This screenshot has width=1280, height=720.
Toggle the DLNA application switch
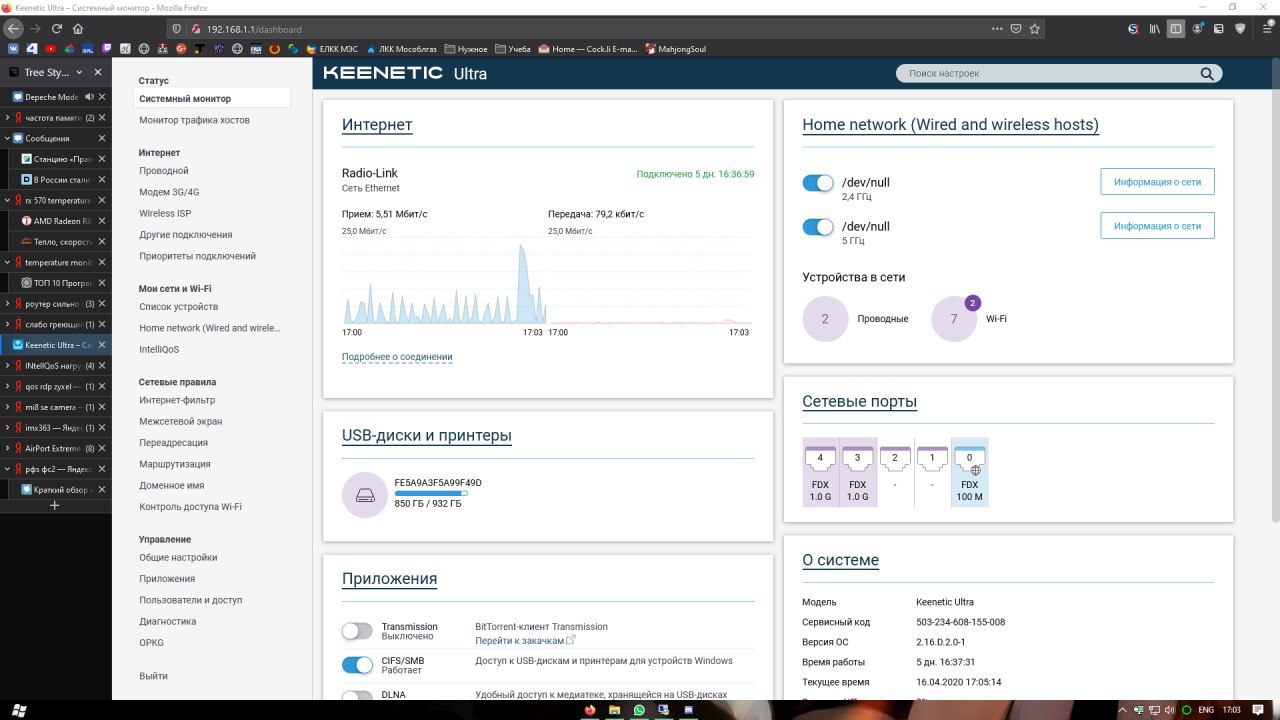pyautogui.click(x=357, y=697)
